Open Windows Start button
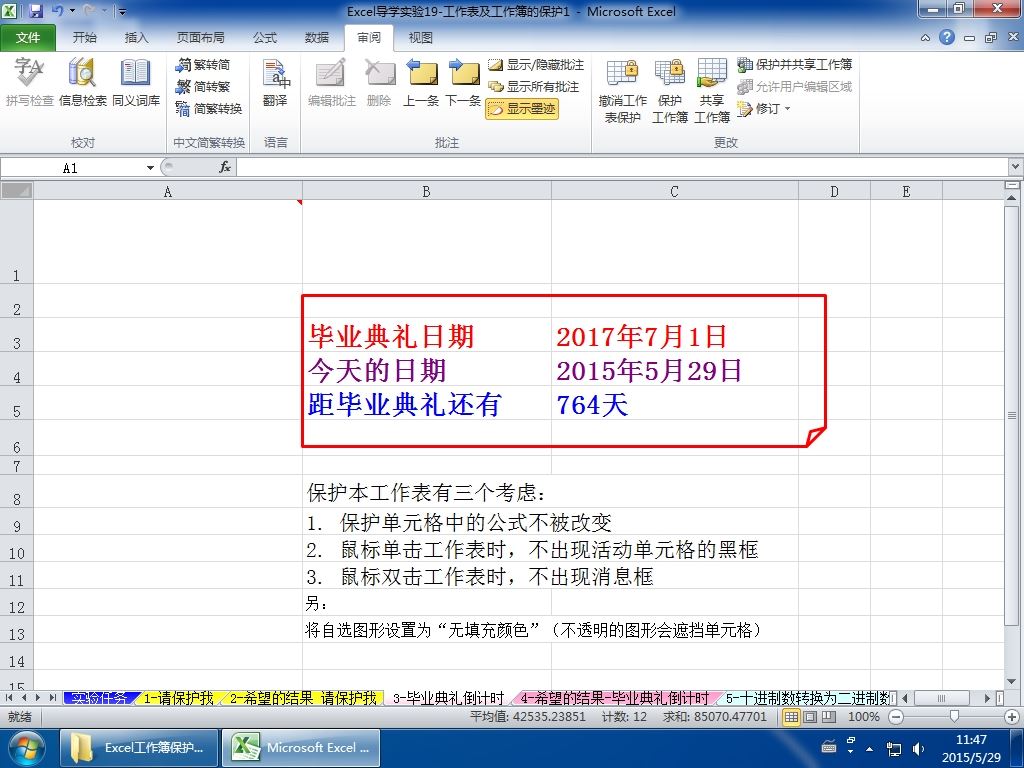Image resolution: width=1024 pixels, height=768 pixels. pos(25,748)
